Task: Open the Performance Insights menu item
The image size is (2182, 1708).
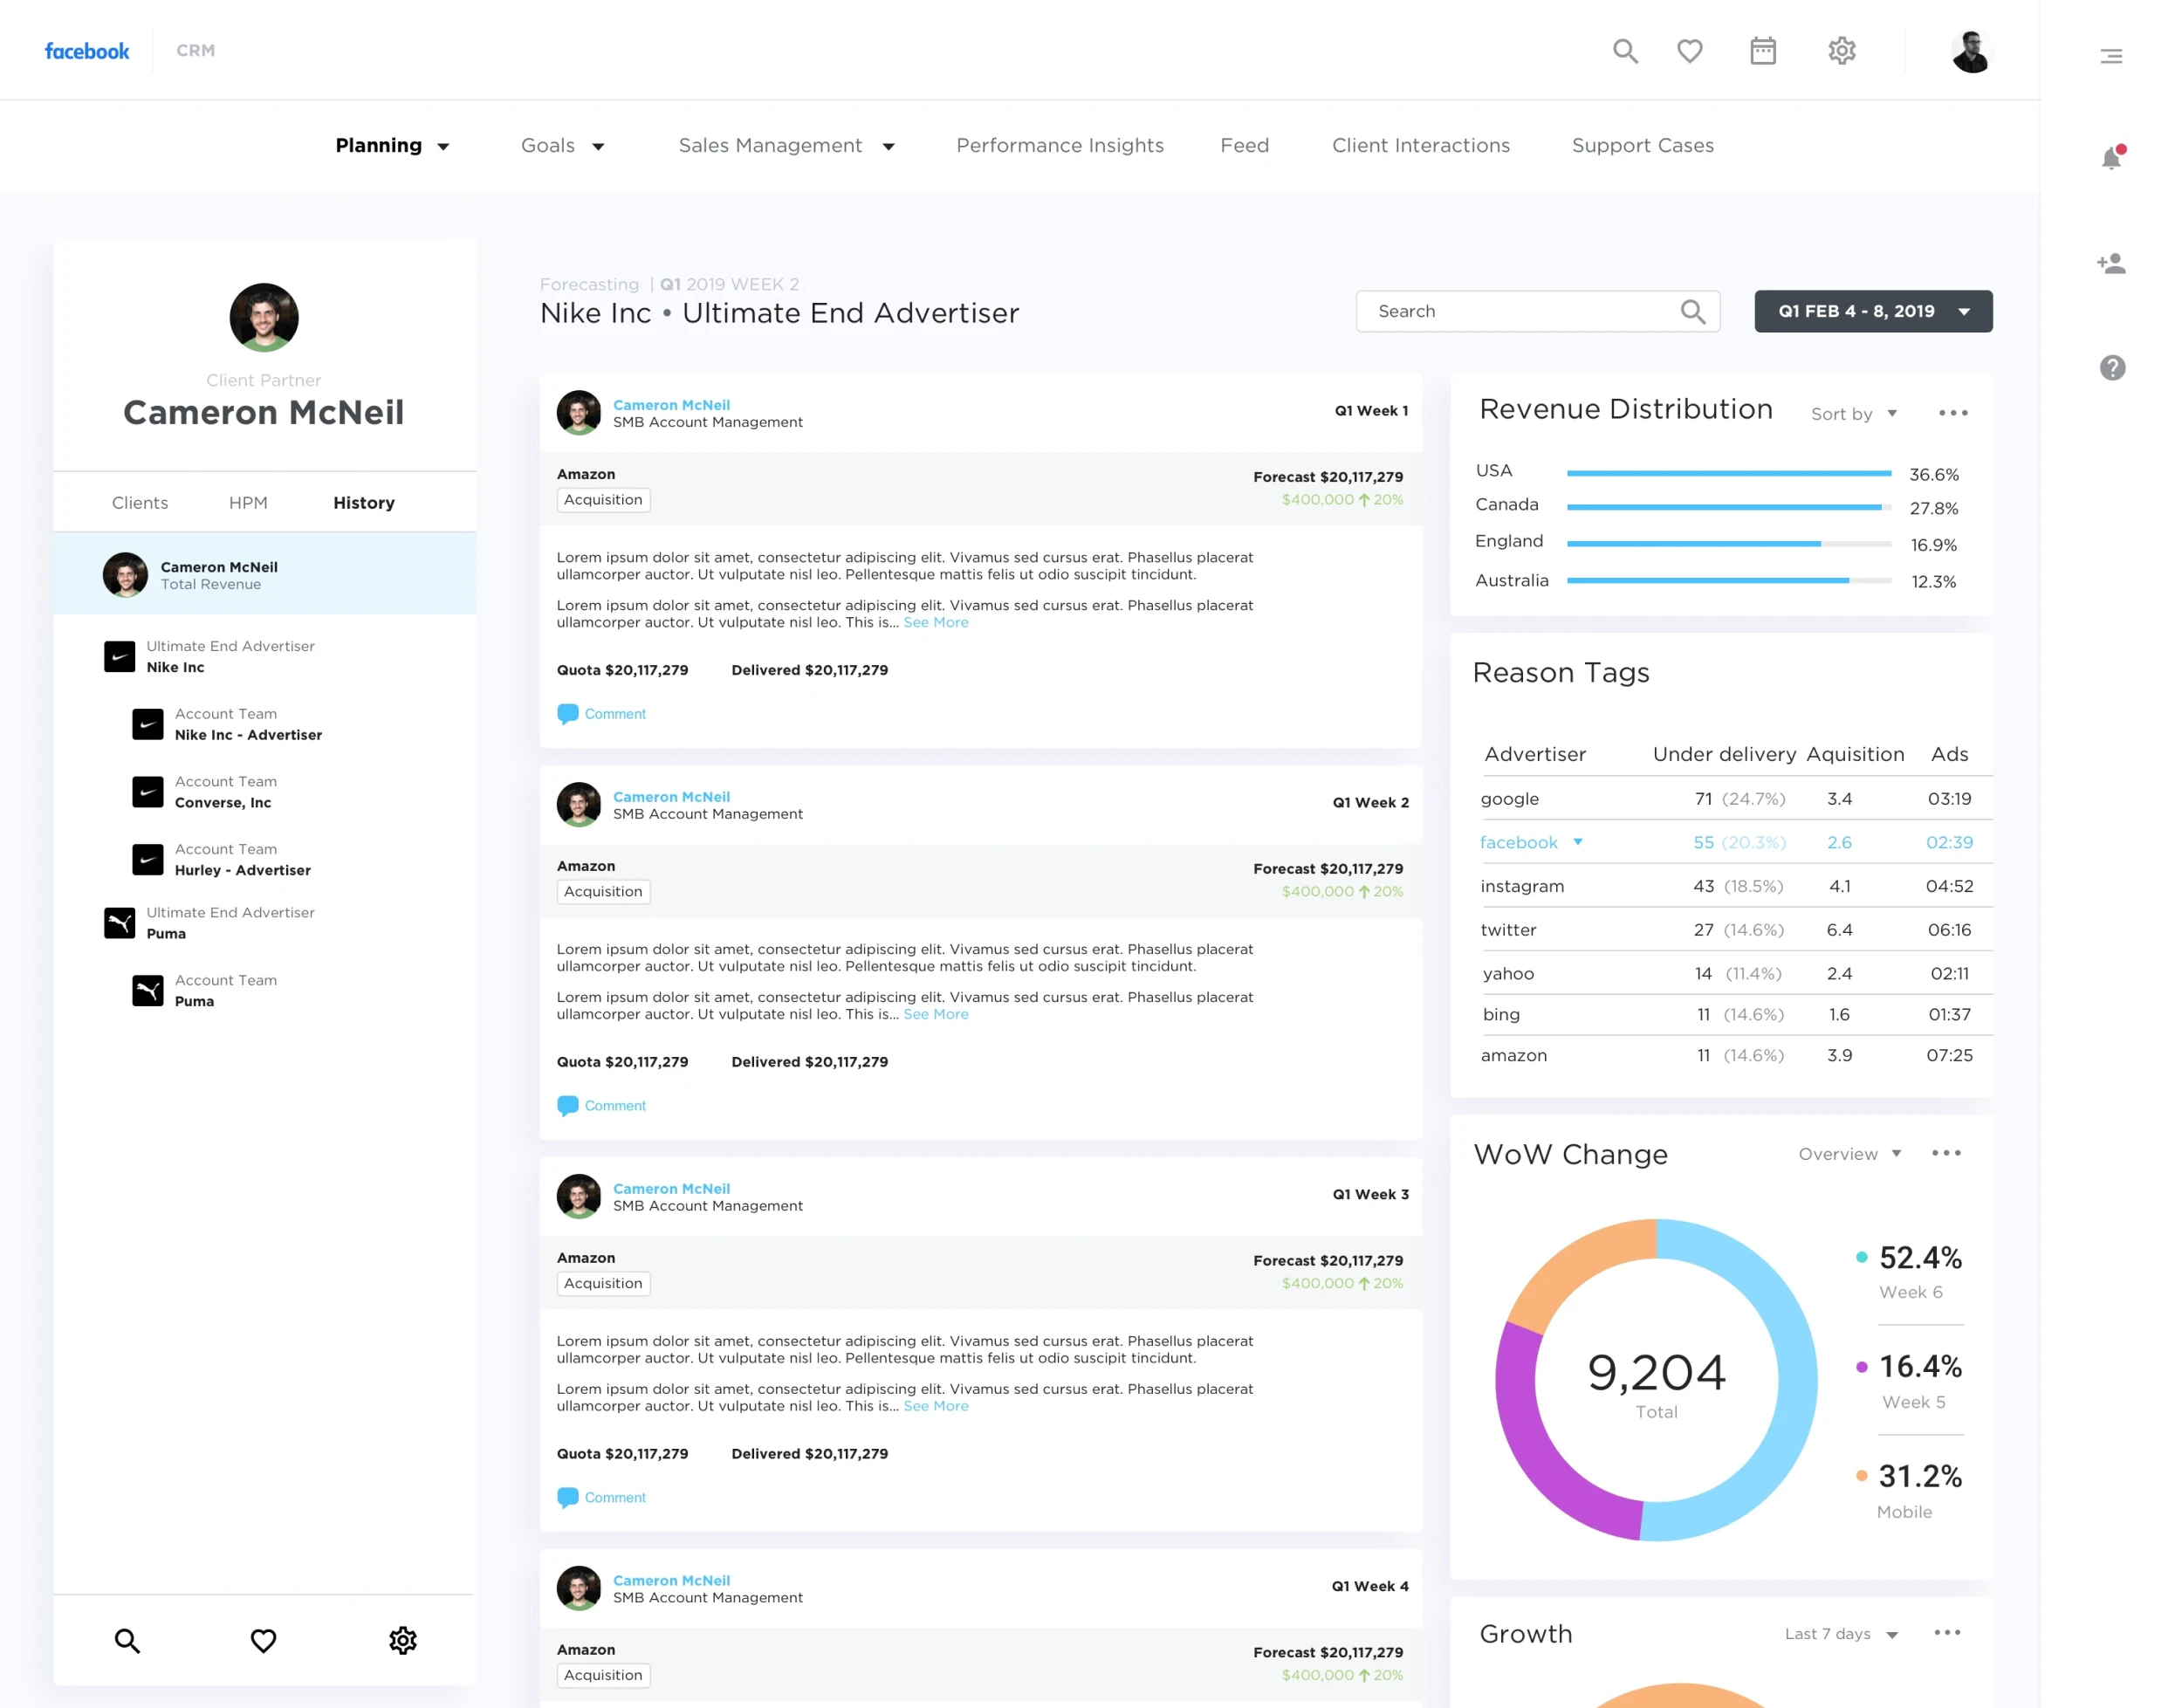Action: (1059, 145)
